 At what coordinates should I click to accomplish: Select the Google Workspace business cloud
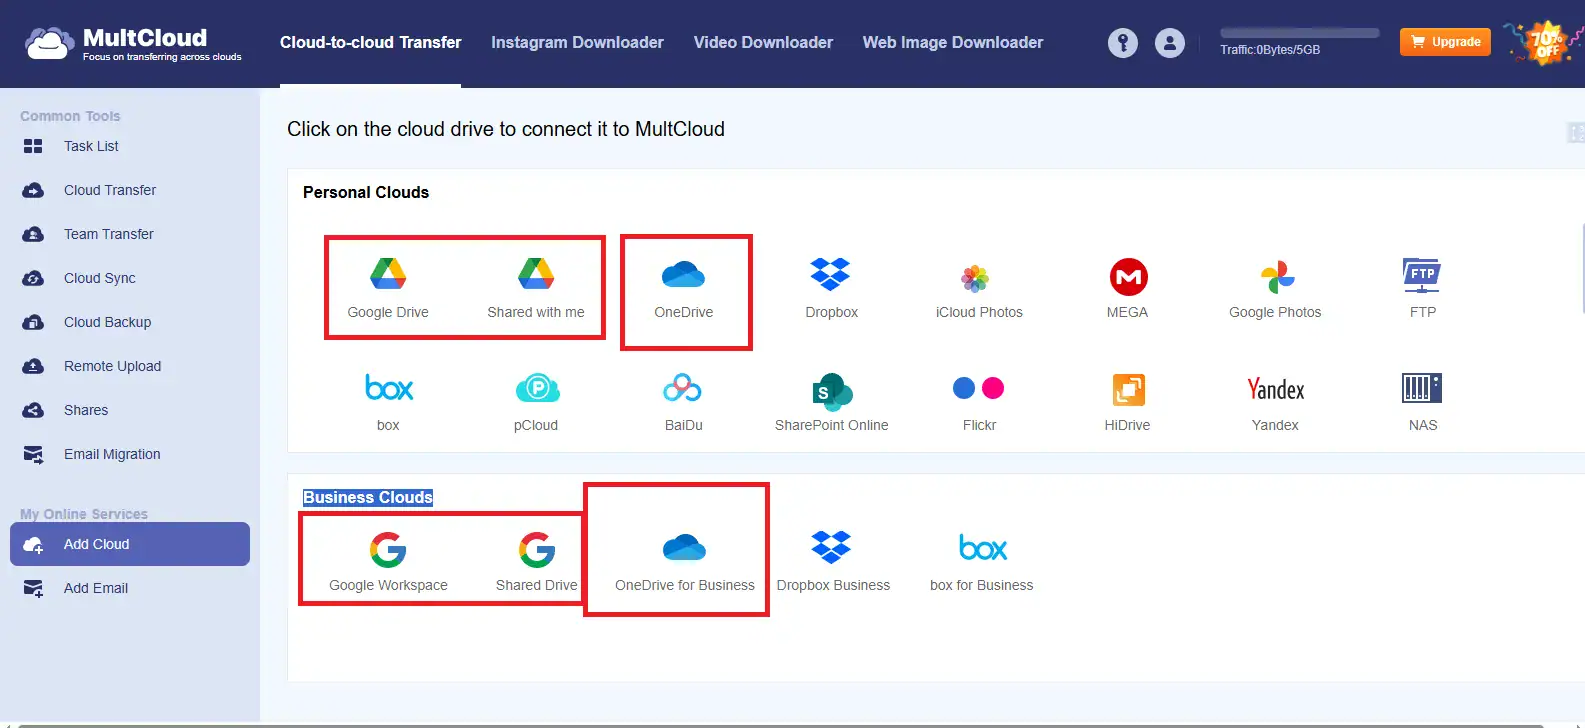click(388, 550)
